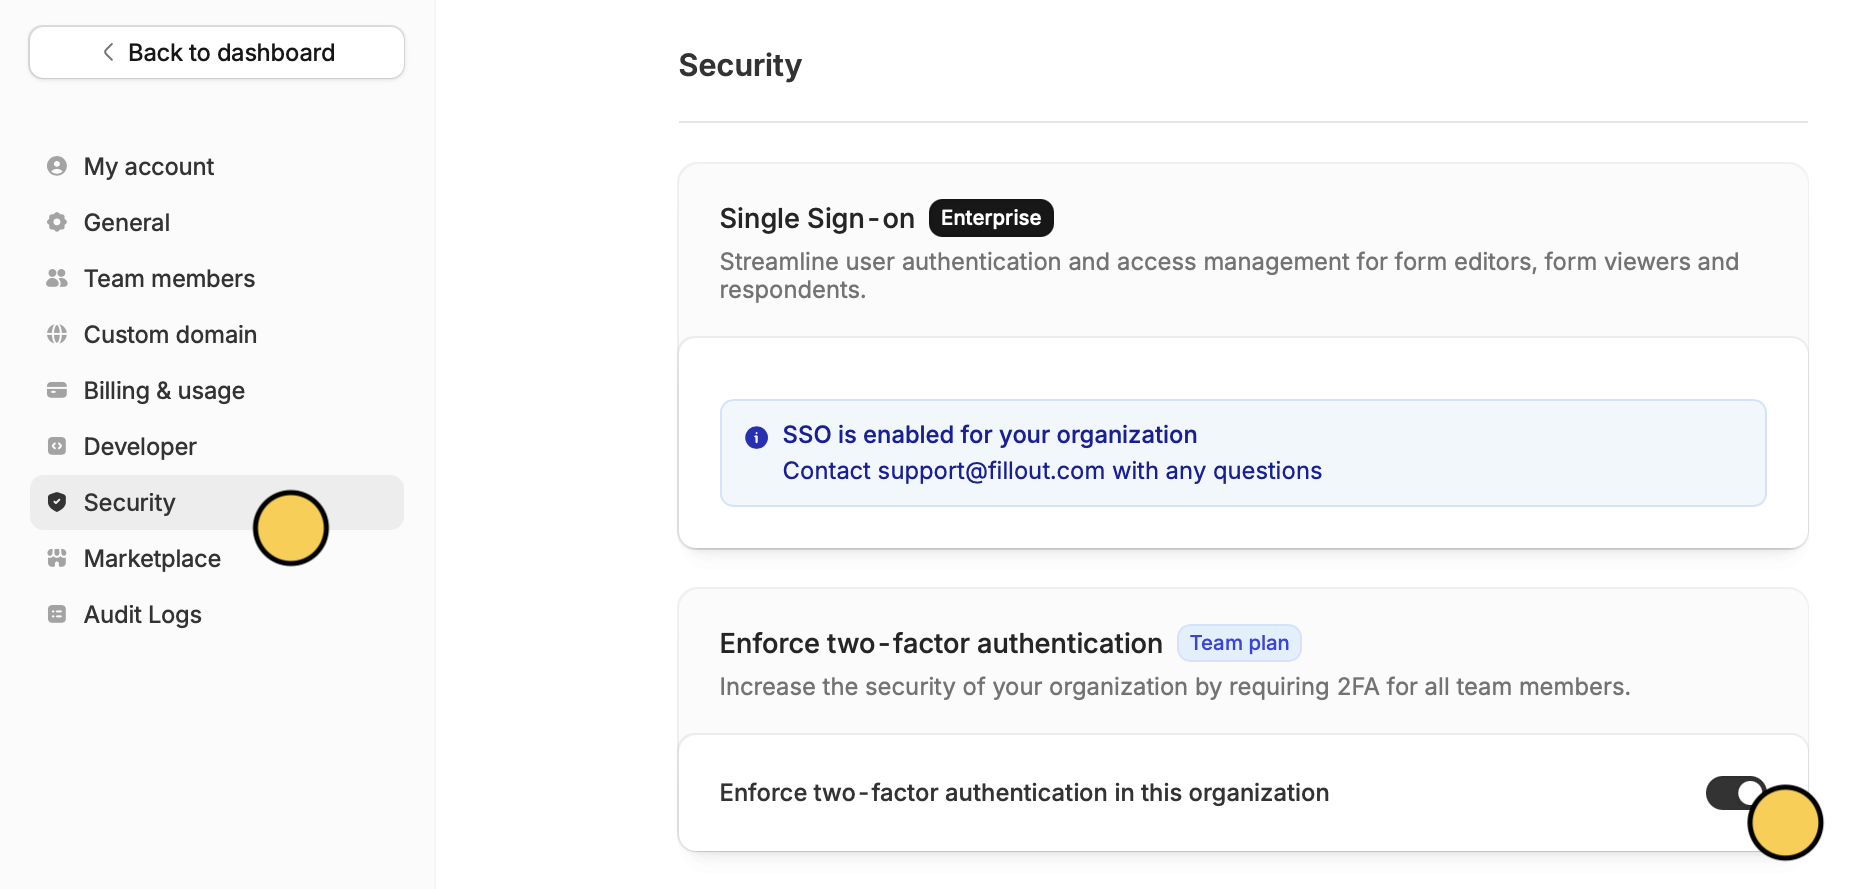
Task: Click the General gear icon
Action: click(x=57, y=222)
